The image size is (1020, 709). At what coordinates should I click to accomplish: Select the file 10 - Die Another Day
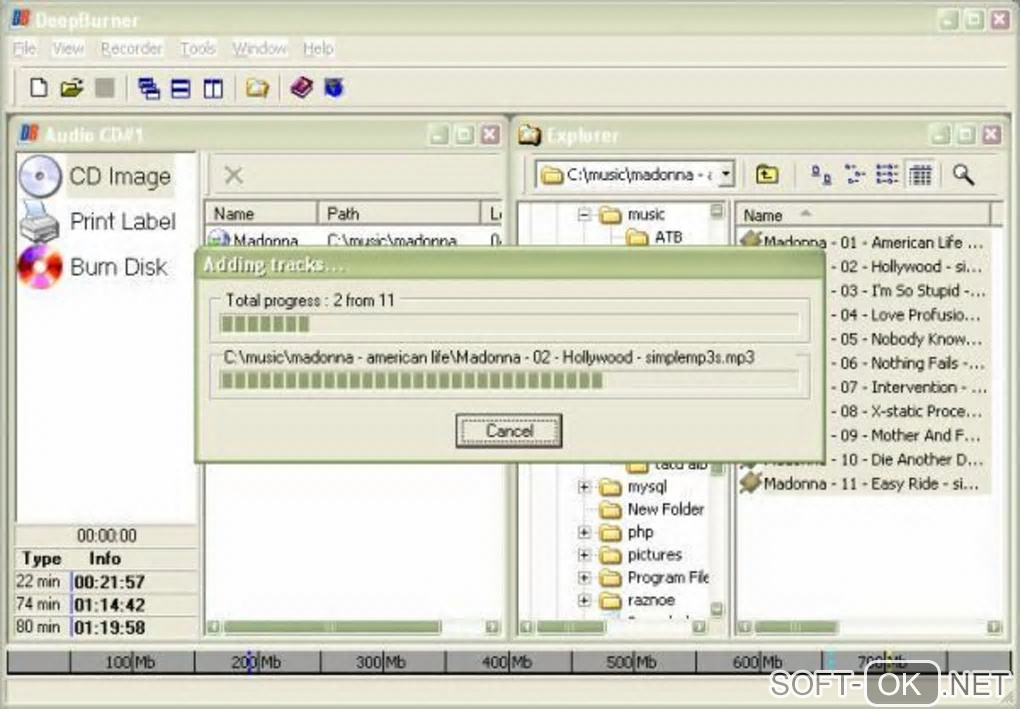[909, 459]
